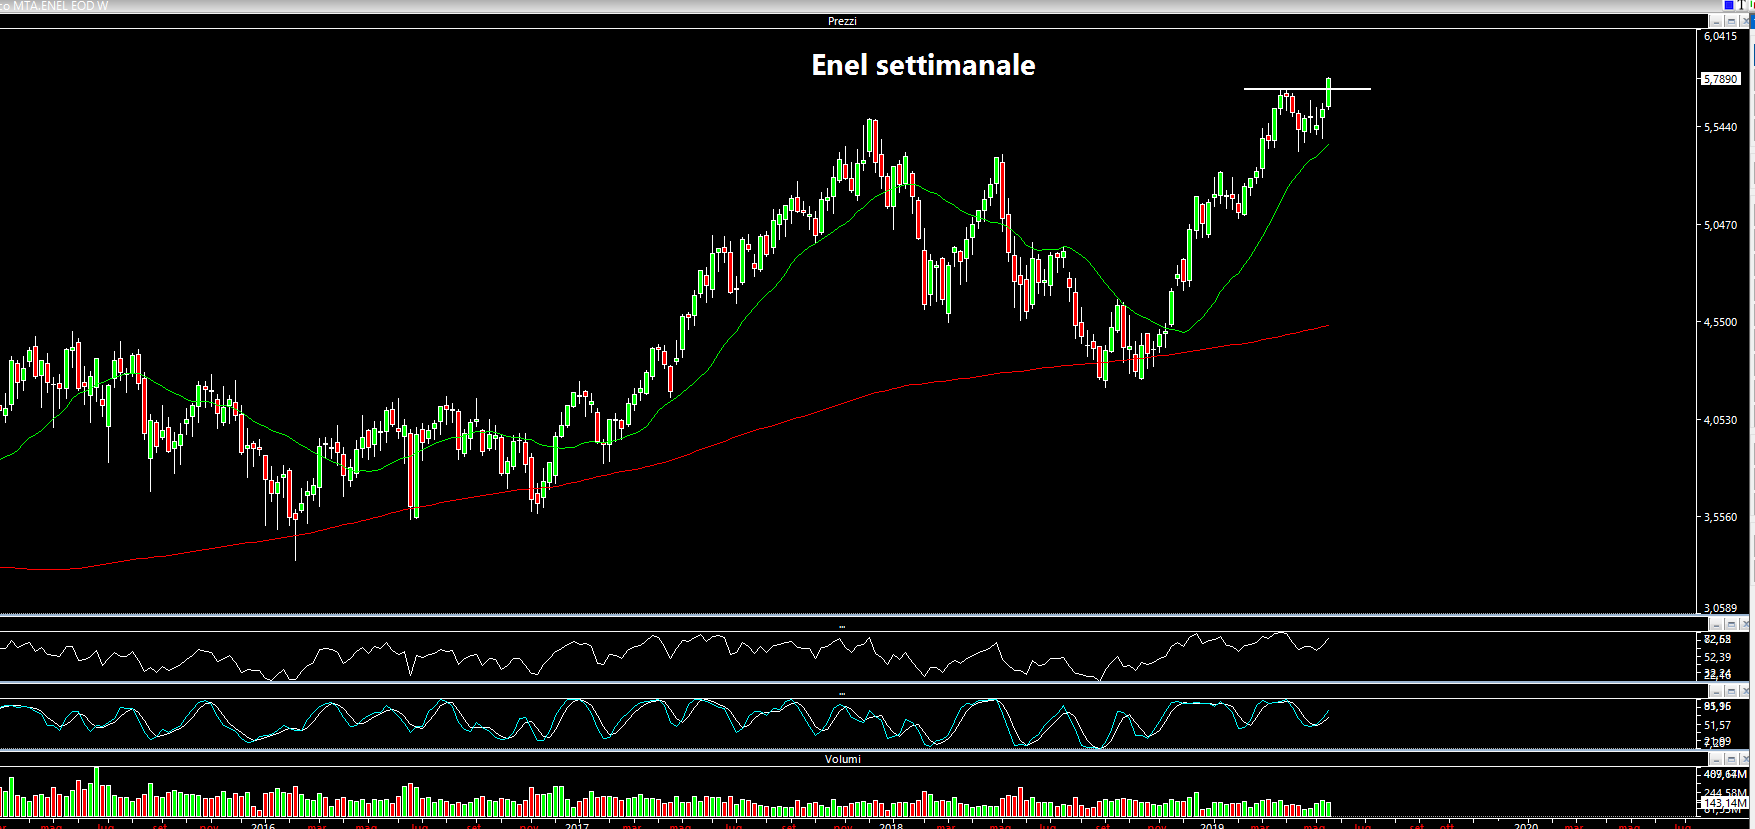The width and height of the screenshot is (1755, 829).
Task: Click the highlighted 143,14M volume label
Action: [x=1725, y=803]
